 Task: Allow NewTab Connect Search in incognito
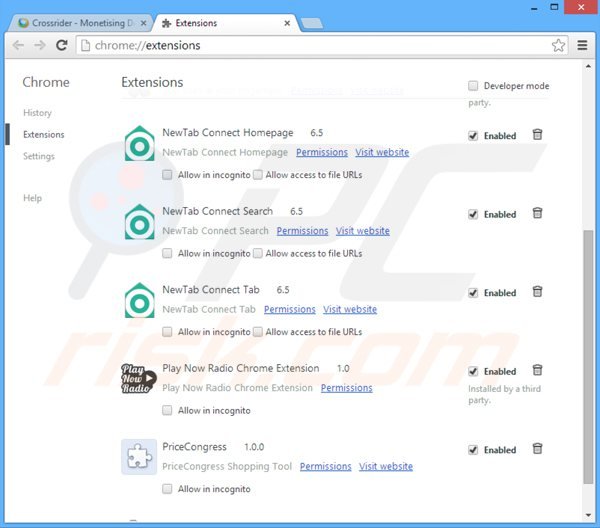click(x=167, y=253)
